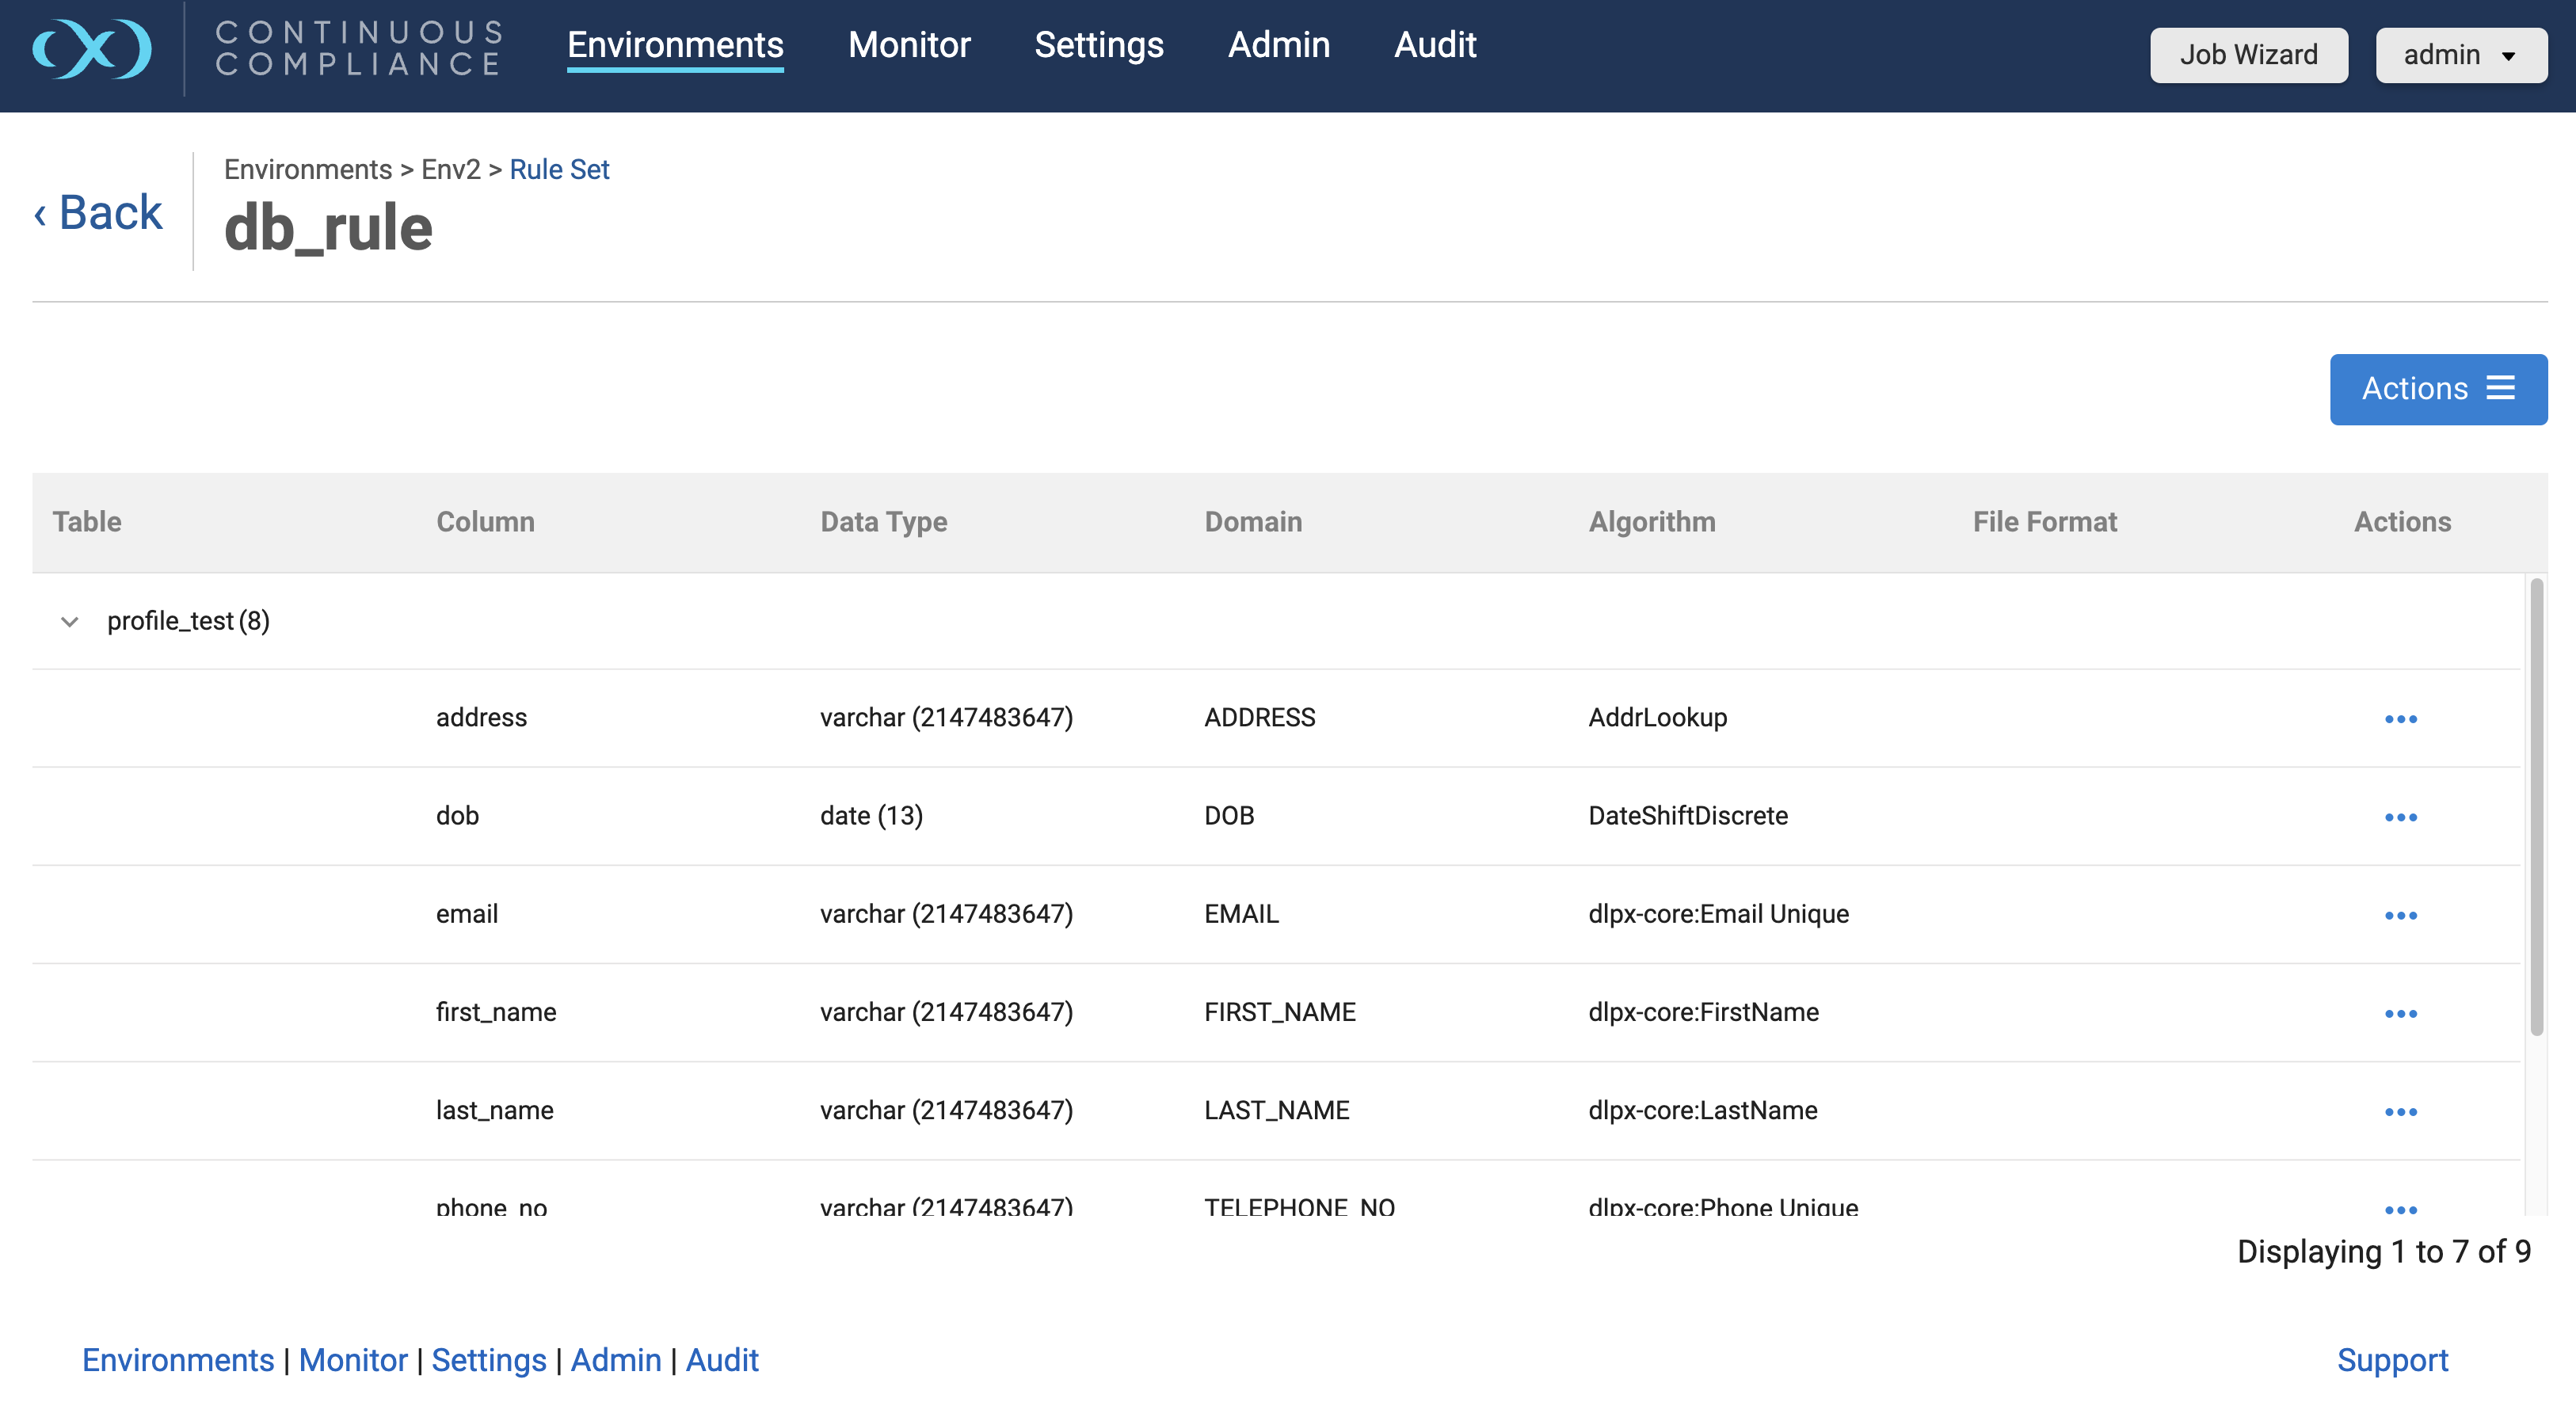Open the ellipsis menu for address row

tap(2400, 719)
